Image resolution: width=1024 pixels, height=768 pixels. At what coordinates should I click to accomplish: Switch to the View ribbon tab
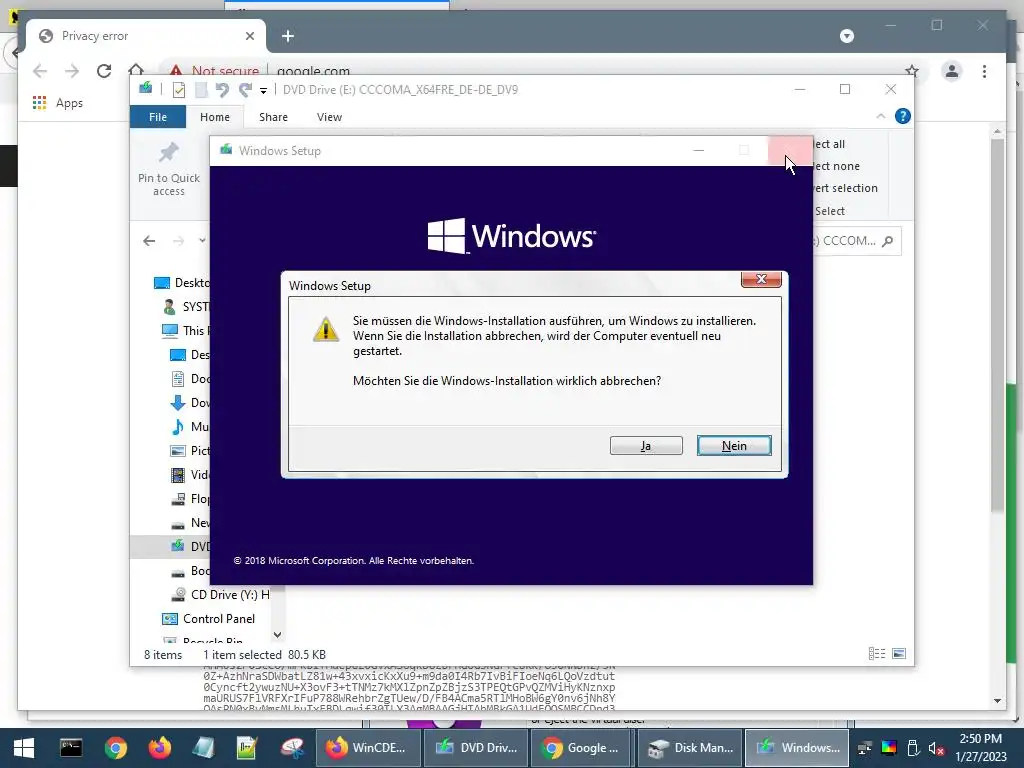329,117
